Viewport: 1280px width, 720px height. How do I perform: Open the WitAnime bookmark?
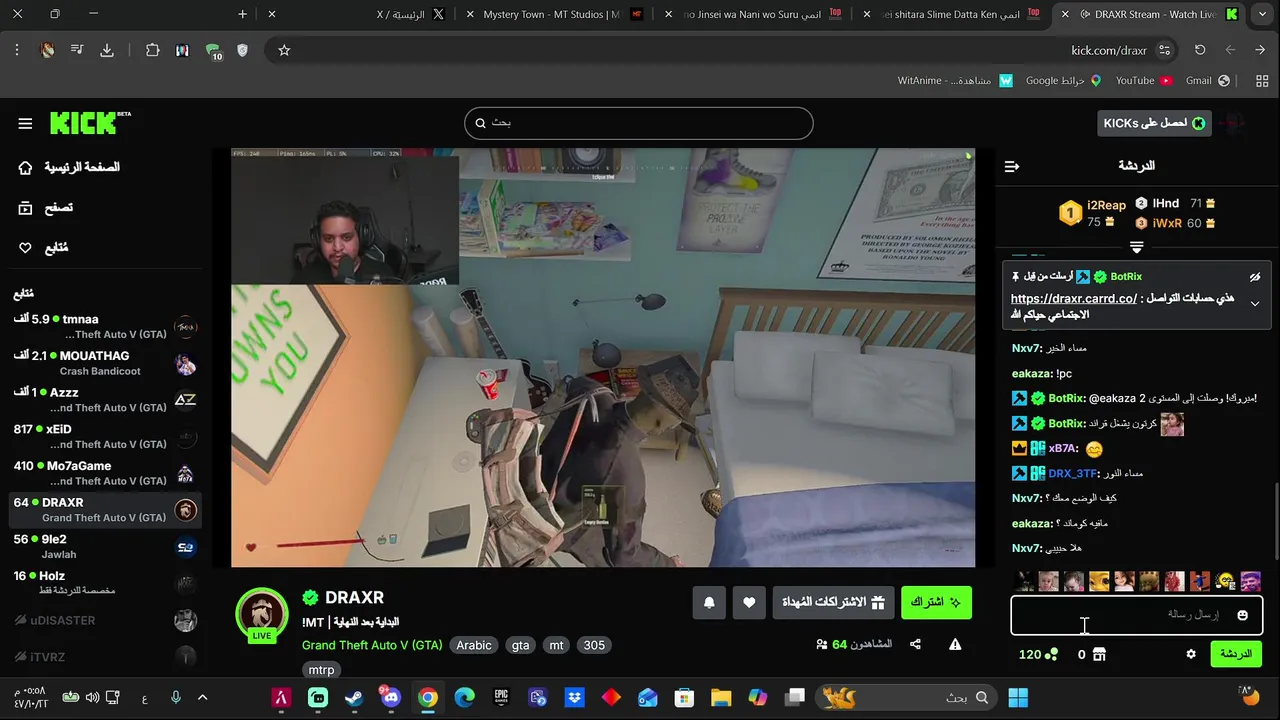(955, 80)
